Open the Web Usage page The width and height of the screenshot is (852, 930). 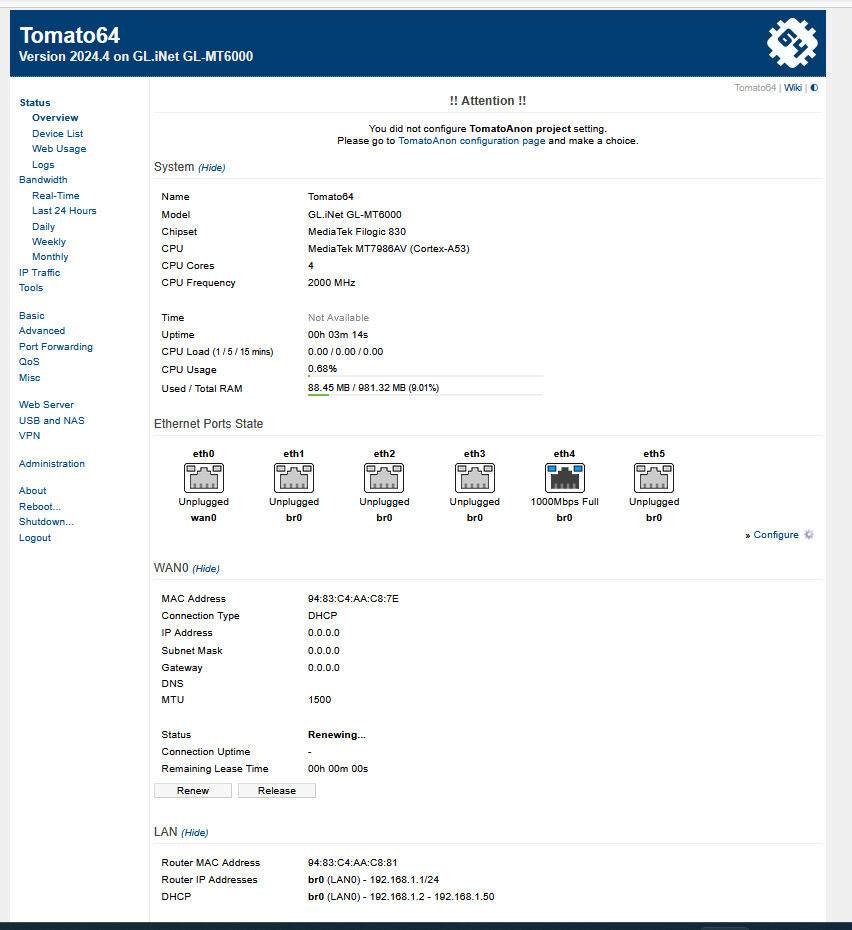coord(59,149)
